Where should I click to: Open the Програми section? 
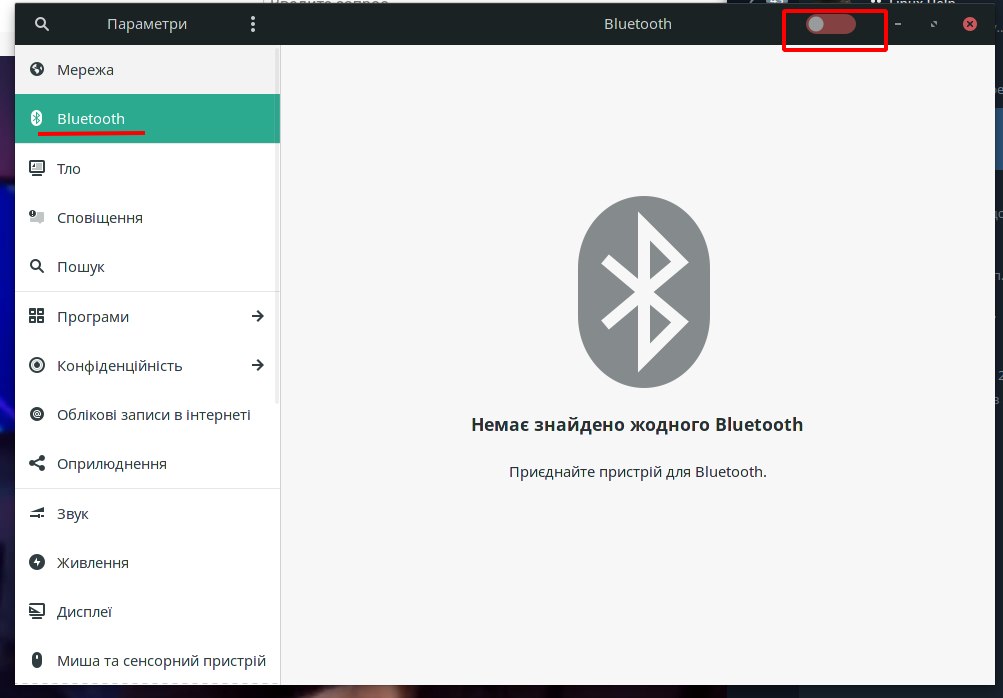(147, 317)
